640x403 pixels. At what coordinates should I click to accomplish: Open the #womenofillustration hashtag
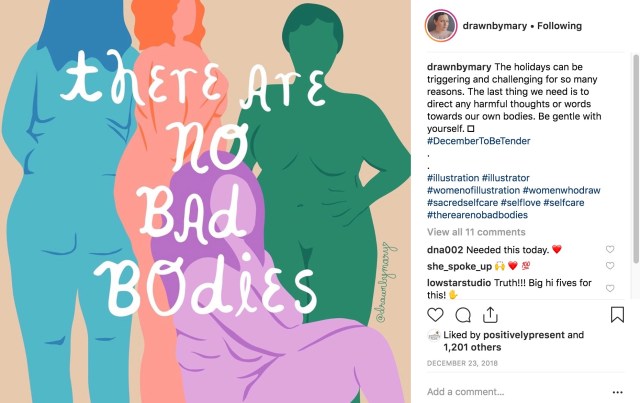click(473, 190)
